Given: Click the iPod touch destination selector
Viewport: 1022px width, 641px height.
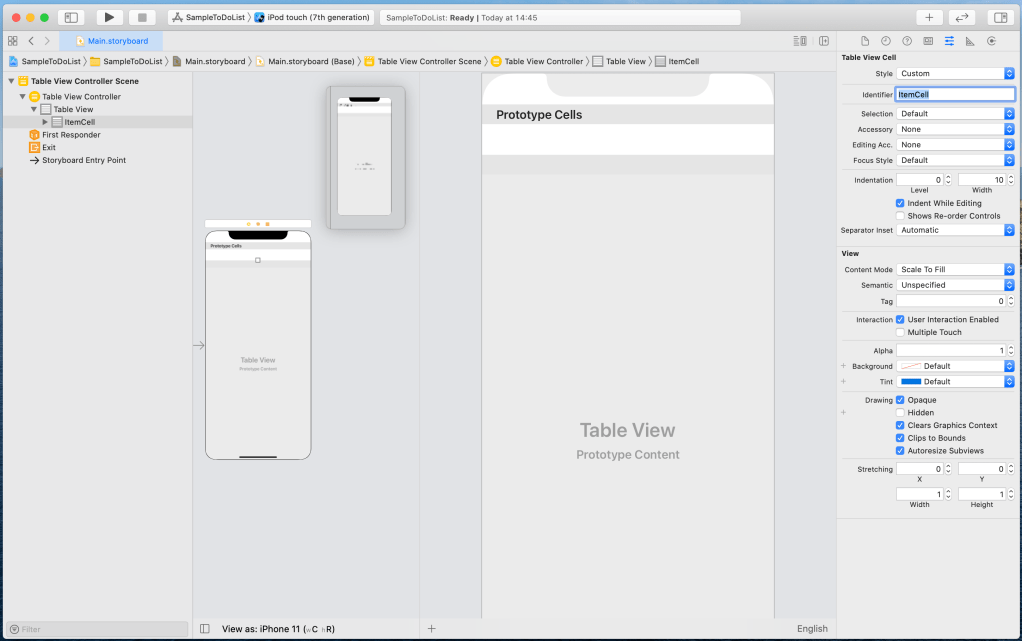Looking at the screenshot, I should click(313, 17).
